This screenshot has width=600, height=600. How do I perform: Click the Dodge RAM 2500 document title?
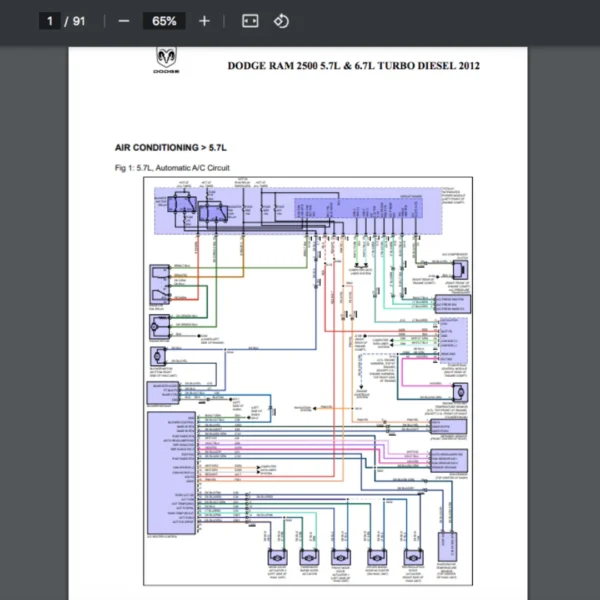[353, 66]
